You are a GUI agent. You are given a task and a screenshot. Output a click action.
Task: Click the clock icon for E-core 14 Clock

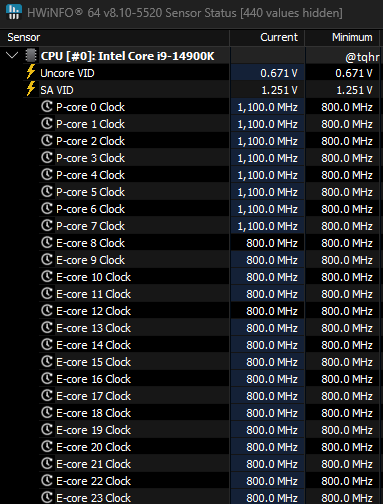[x=47, y=345]
